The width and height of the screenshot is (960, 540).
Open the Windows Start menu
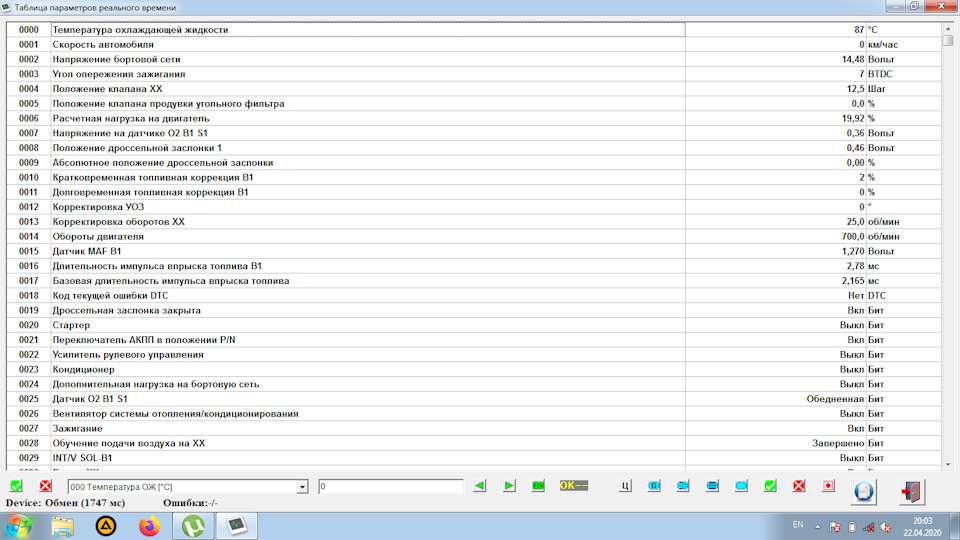click(x=18, y=527)
